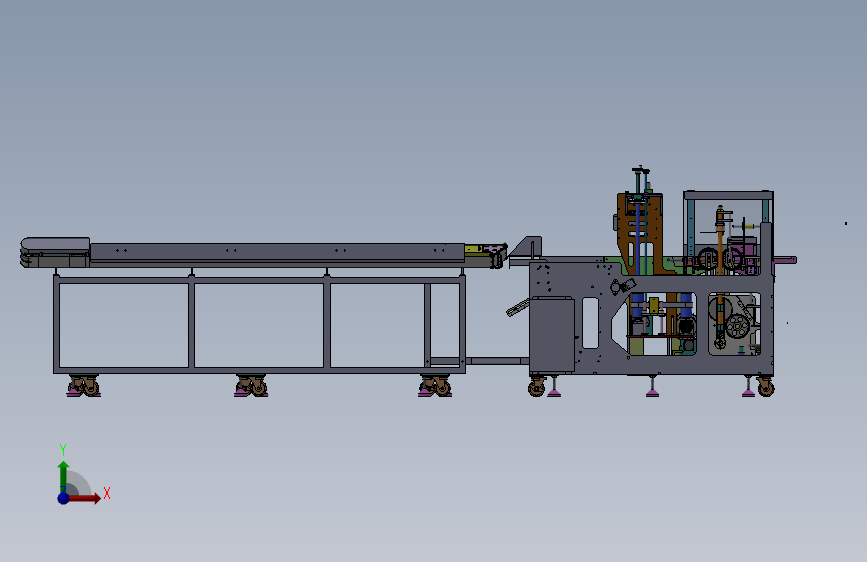Select the top frame of the transparent guard enclosure
This screenshot has height=562, width=867.
[x=728, y=195]
